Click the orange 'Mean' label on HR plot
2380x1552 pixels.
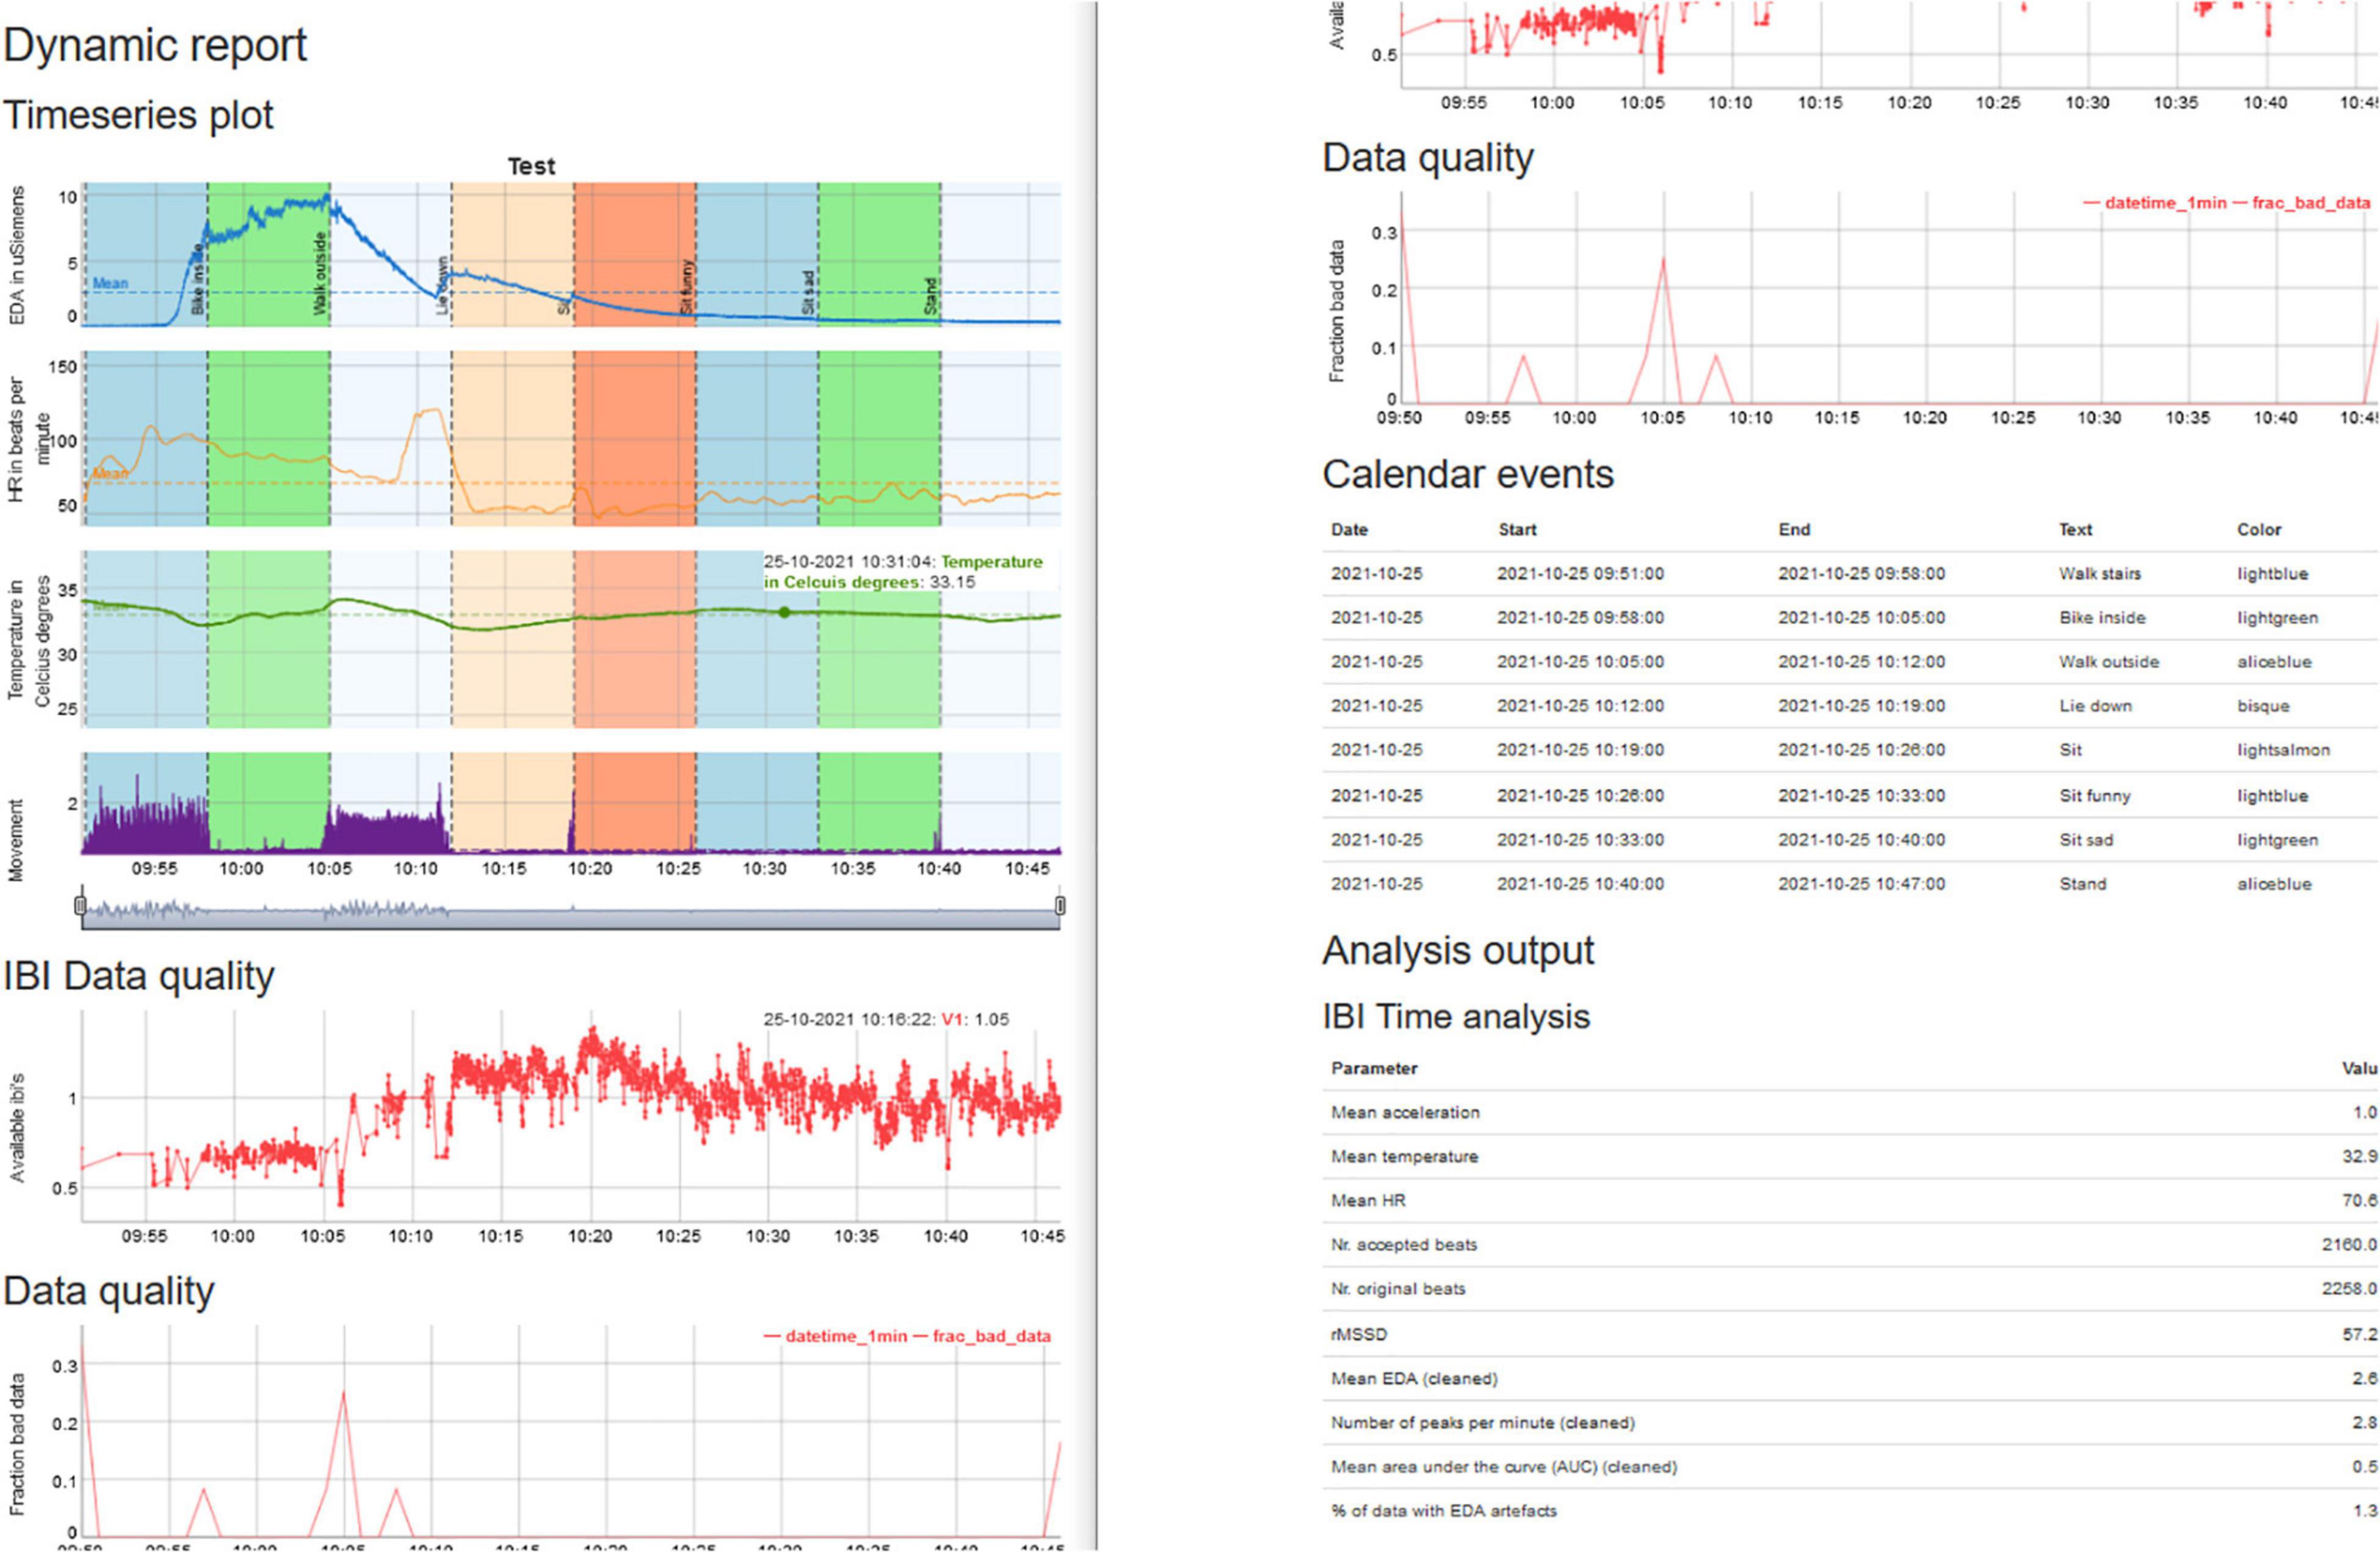pos(110,473)
